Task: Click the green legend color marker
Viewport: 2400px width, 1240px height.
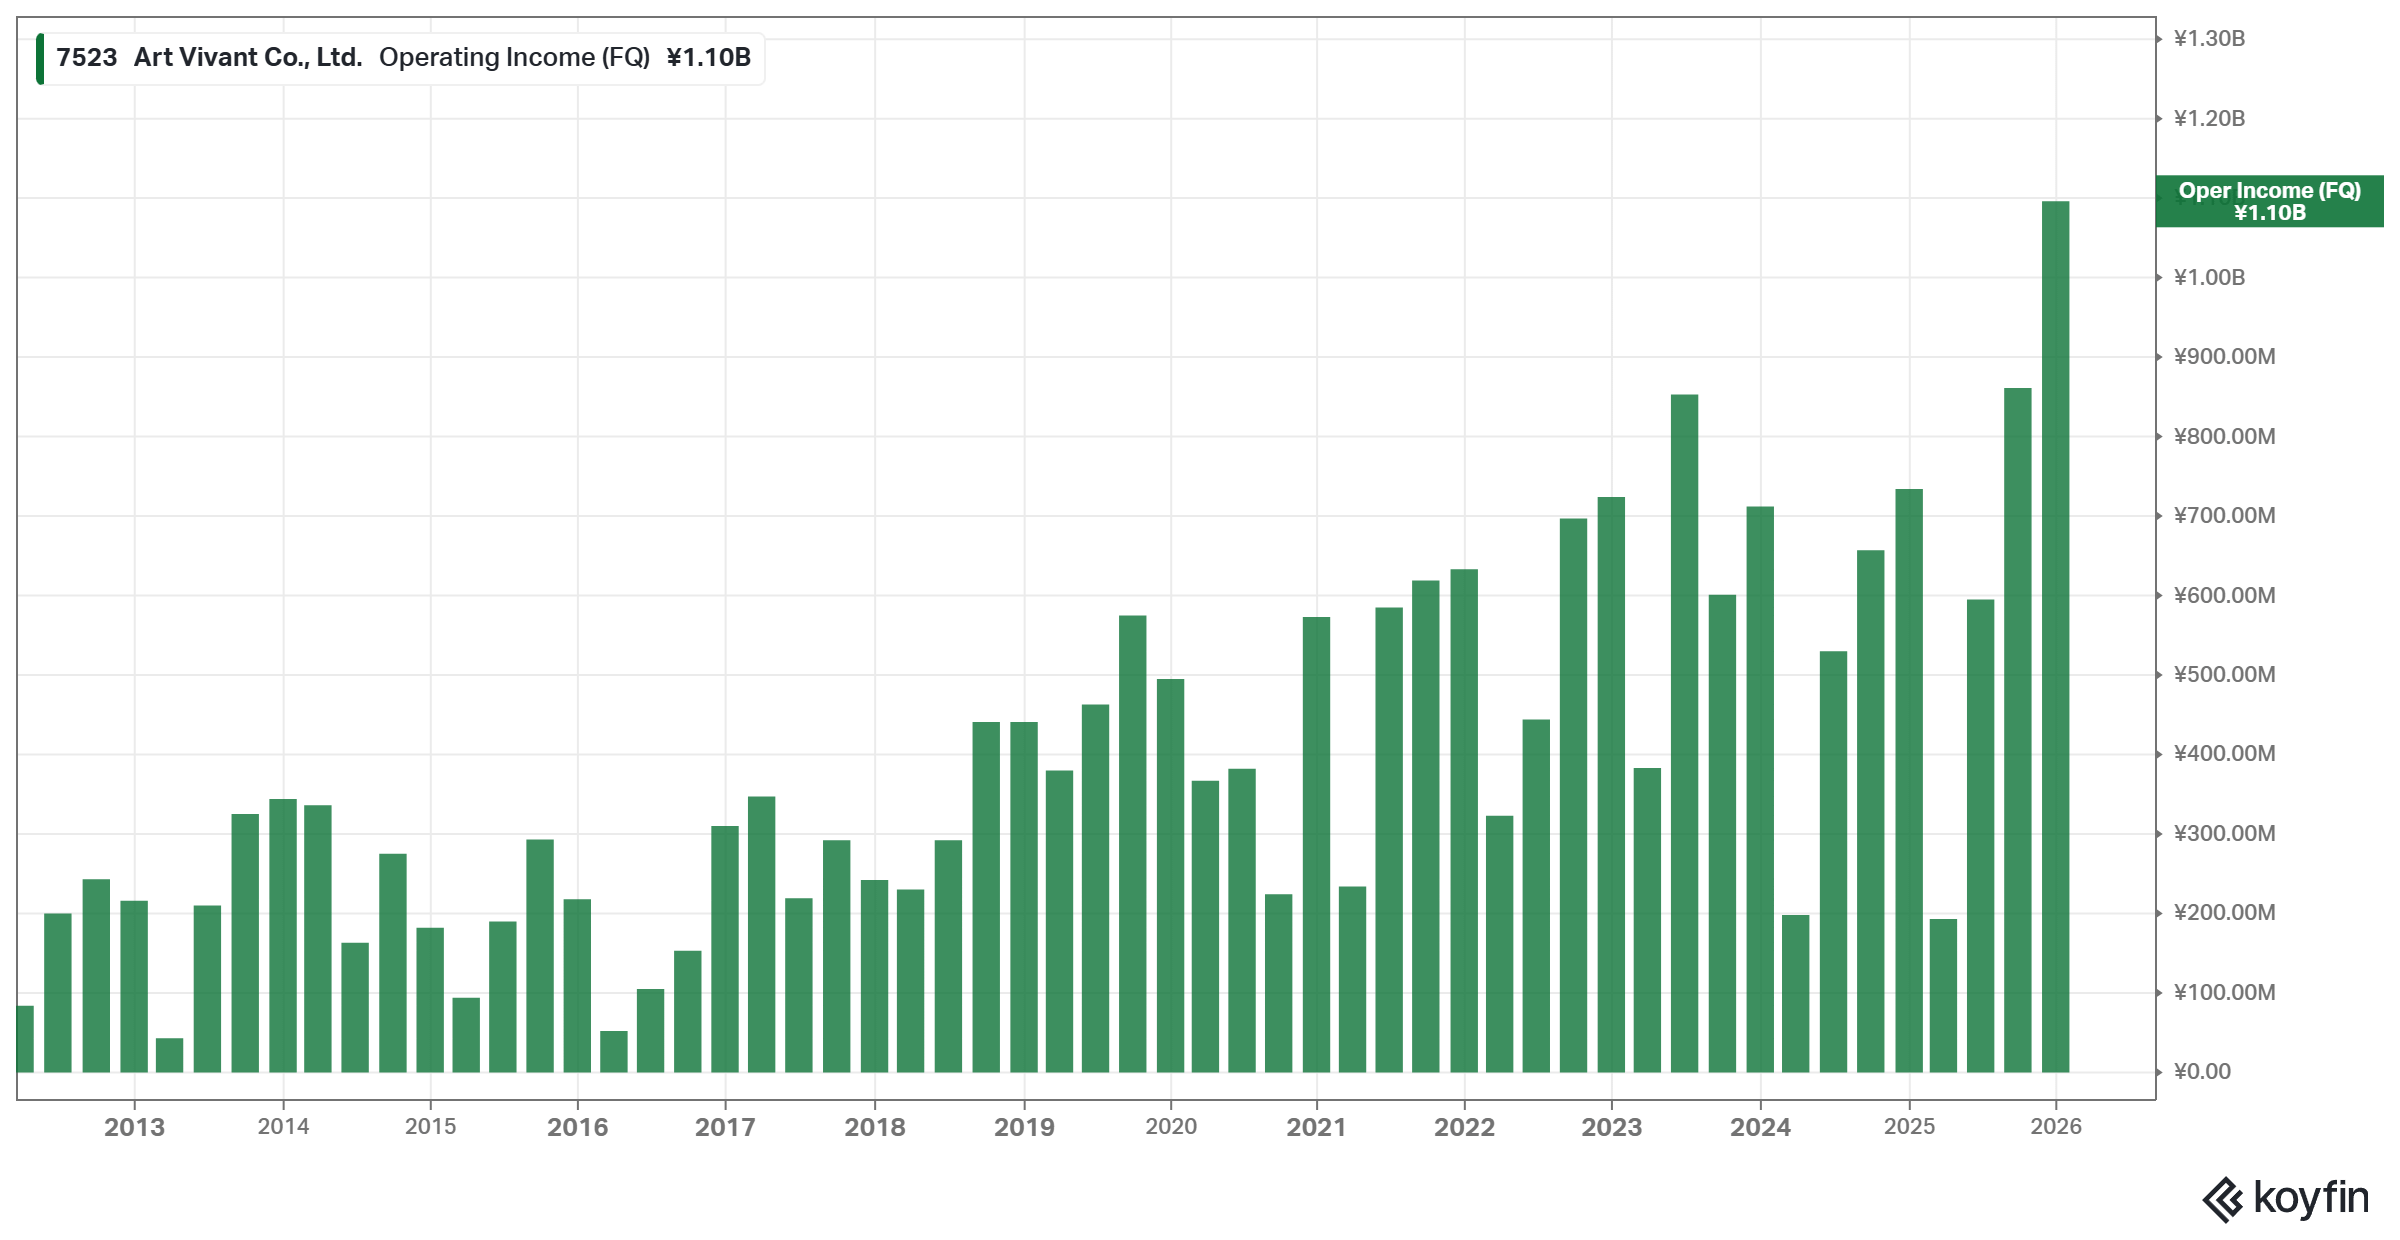Action: [40, 58]
